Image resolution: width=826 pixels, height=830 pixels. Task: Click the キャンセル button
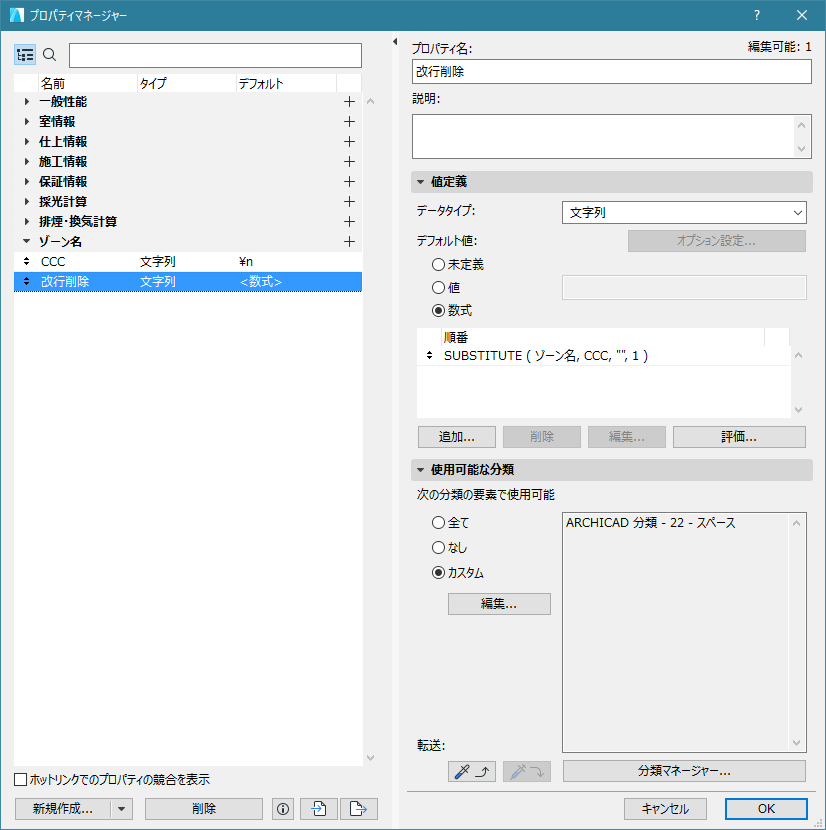[x=665, y=809]
